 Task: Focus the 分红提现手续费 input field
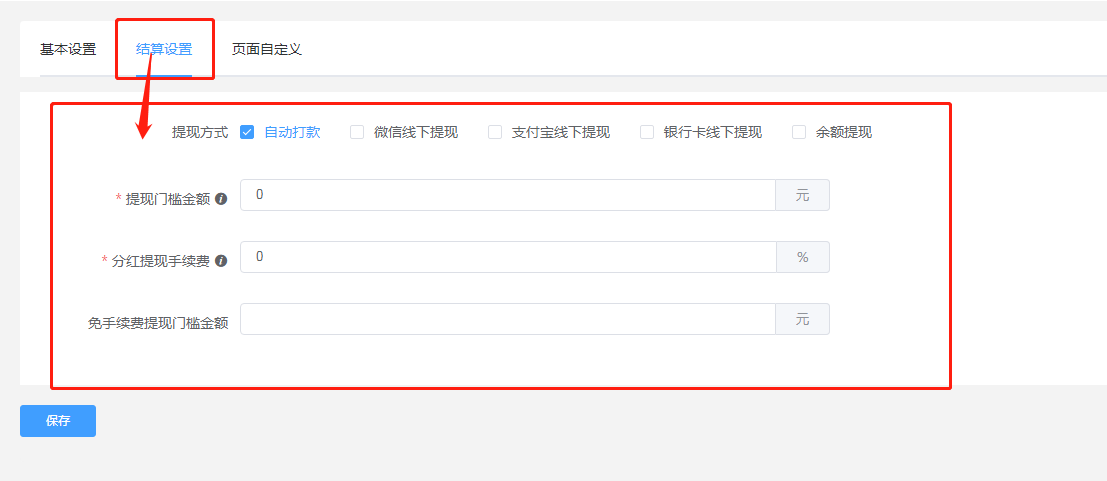[x=508, y=257]
